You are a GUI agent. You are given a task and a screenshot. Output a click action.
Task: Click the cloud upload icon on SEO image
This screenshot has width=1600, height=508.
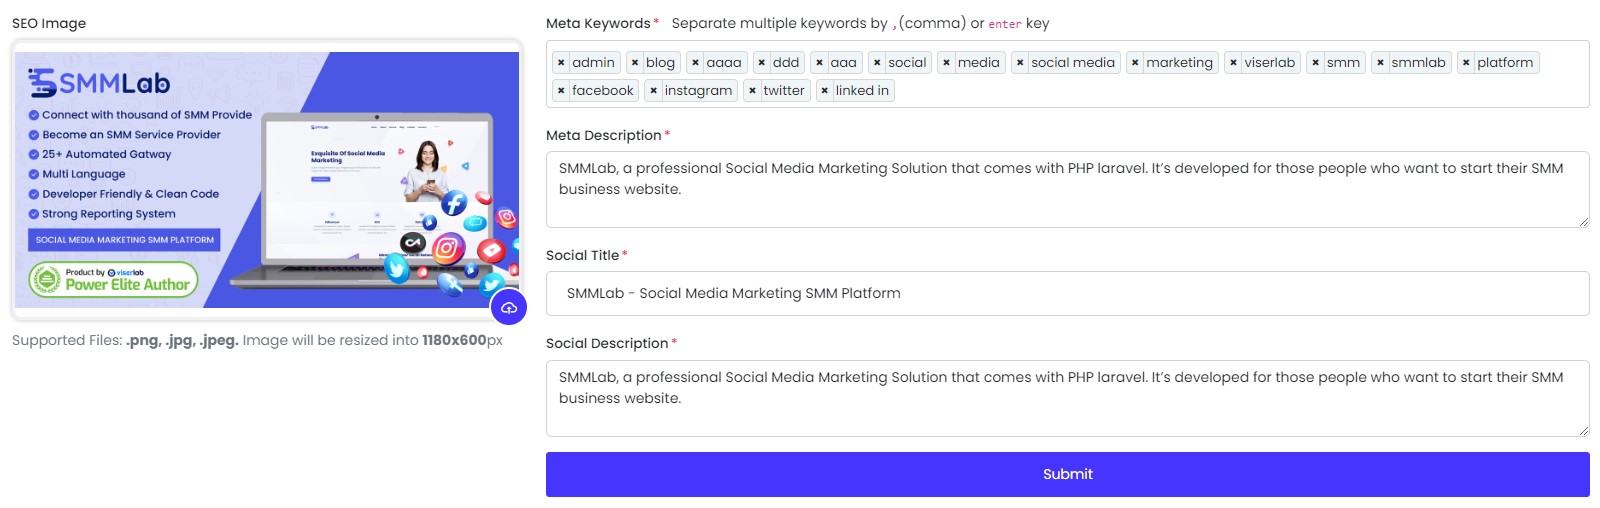pyautogui.click(x=509, y=307)
